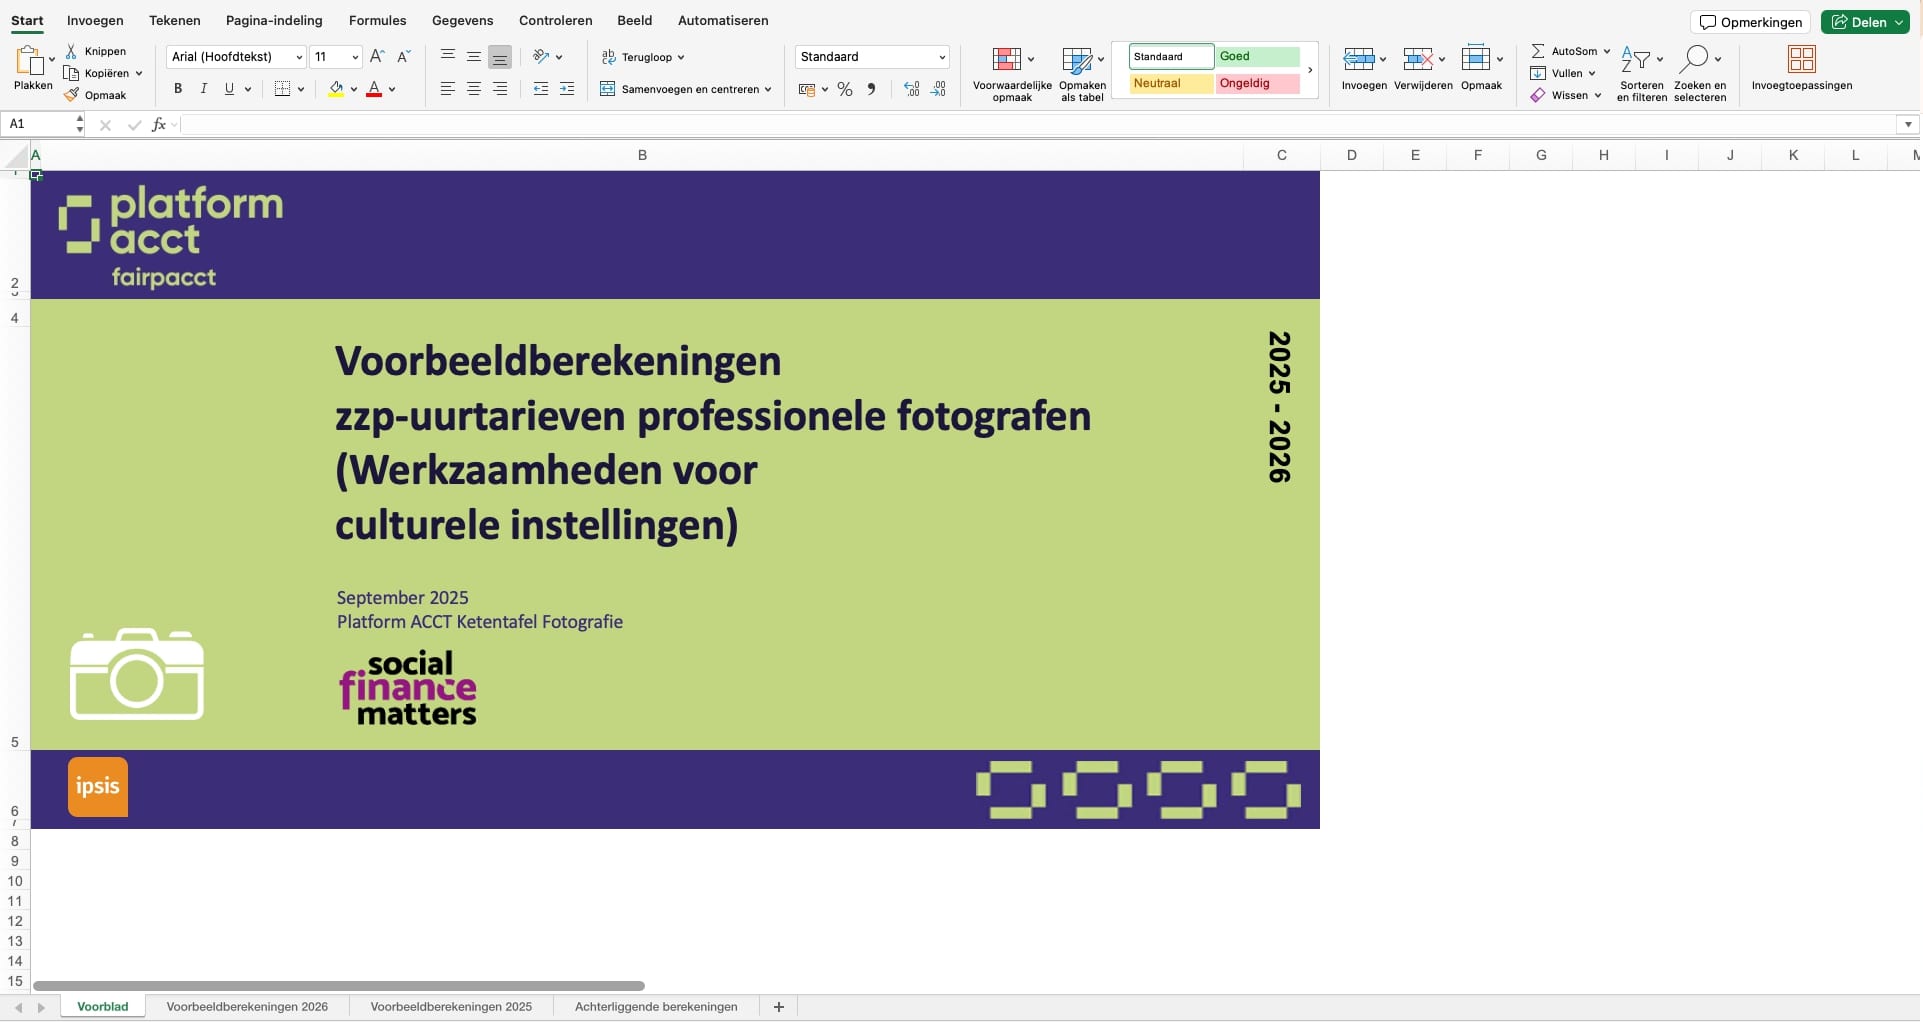This screenshot has width=1923, height=1022.
Task: Click the Knippen scissors icon
Action: click(71, 51)
